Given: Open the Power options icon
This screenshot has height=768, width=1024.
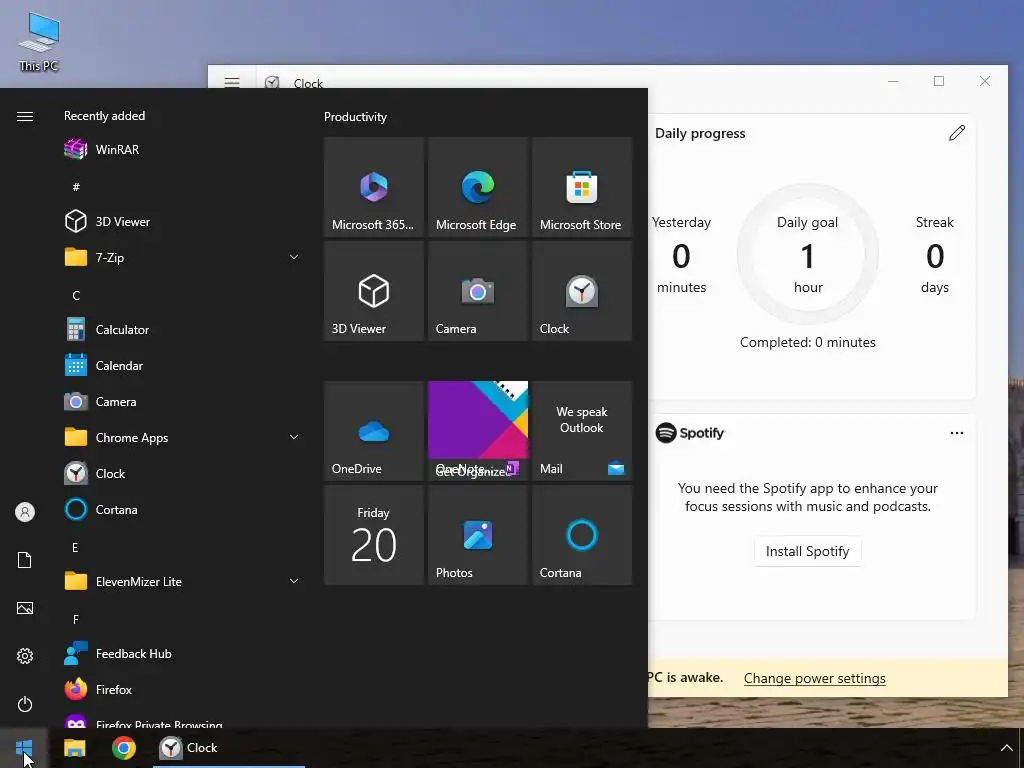Looking at the screenshot, I should tap(25, 704).
